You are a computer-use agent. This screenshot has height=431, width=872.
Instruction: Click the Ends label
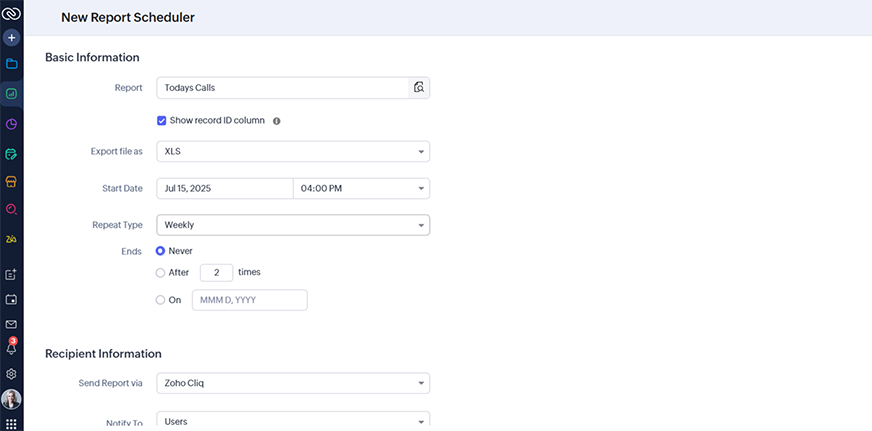pyautogui.click(x=132, y=251)
